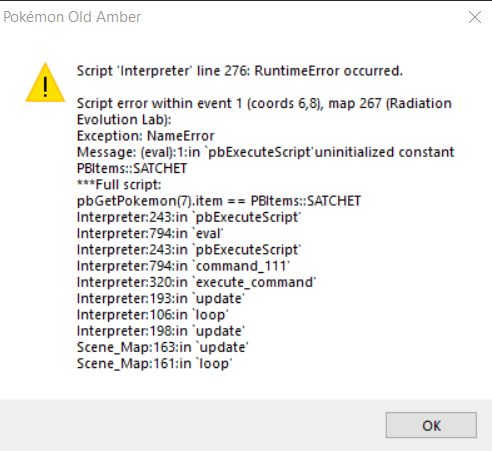The image size is (492, 451).
Task: Click the 'Interpreter:193:in update' line
Action: click(x=161, y=299)
